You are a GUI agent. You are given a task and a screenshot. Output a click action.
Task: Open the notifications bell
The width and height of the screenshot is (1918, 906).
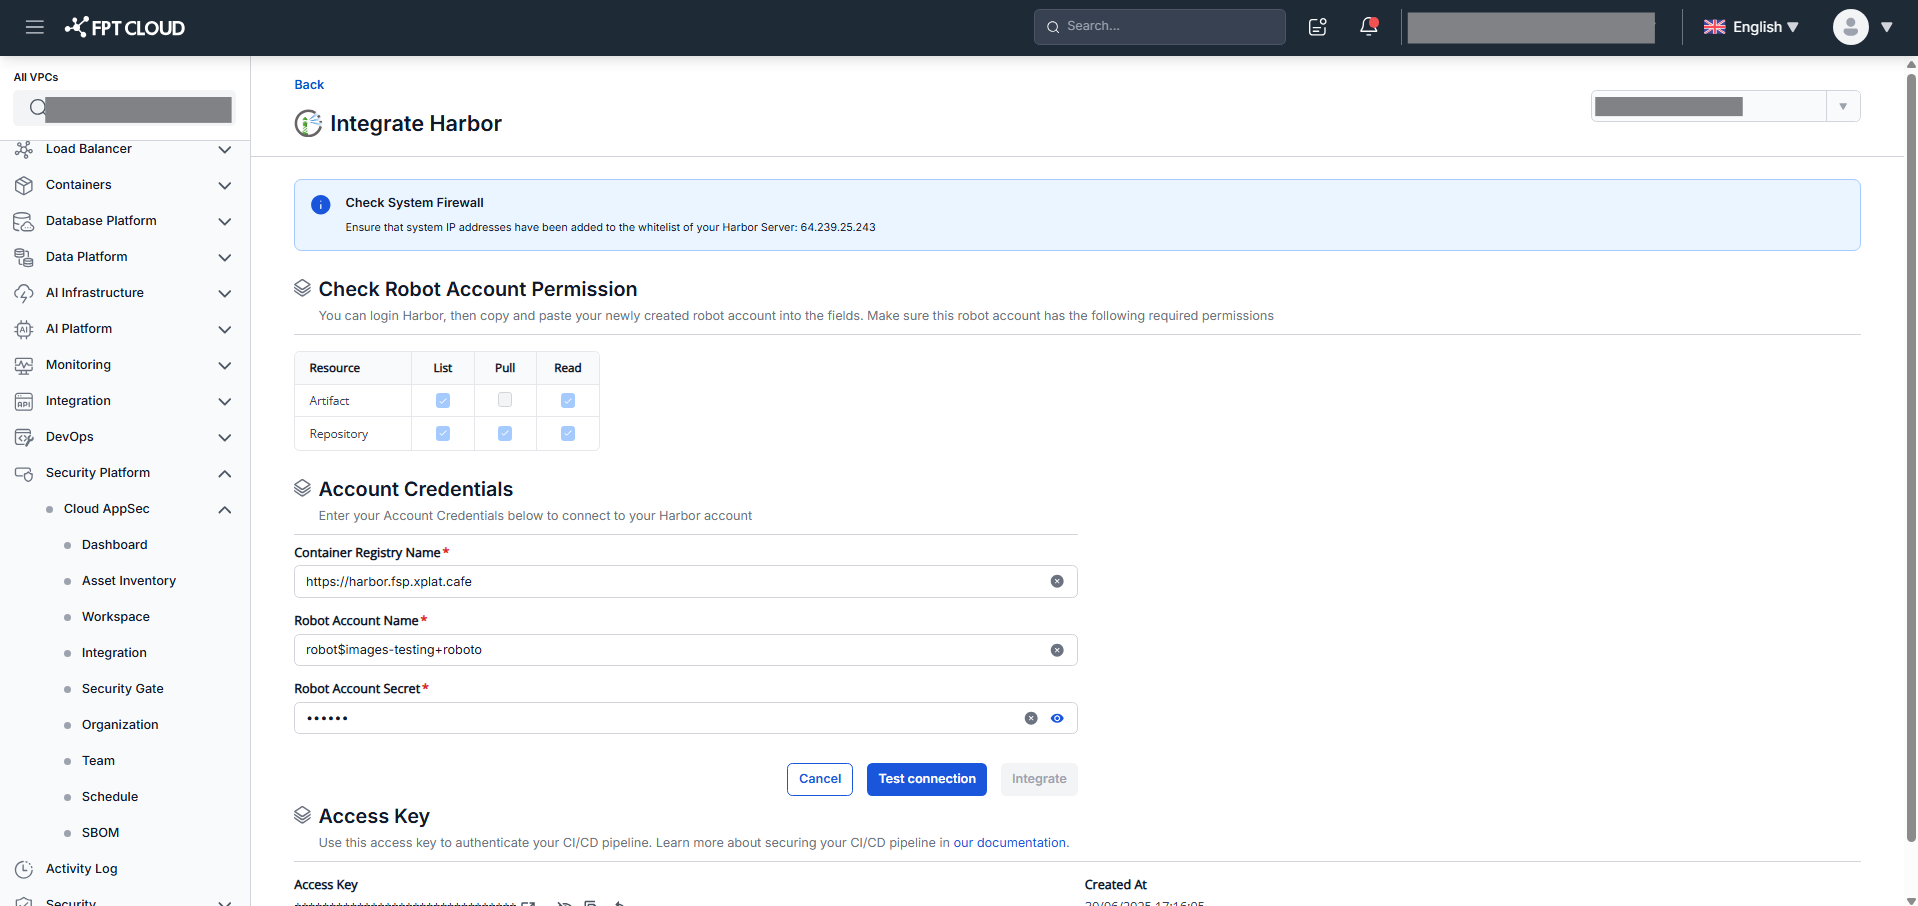[1369, 27]
